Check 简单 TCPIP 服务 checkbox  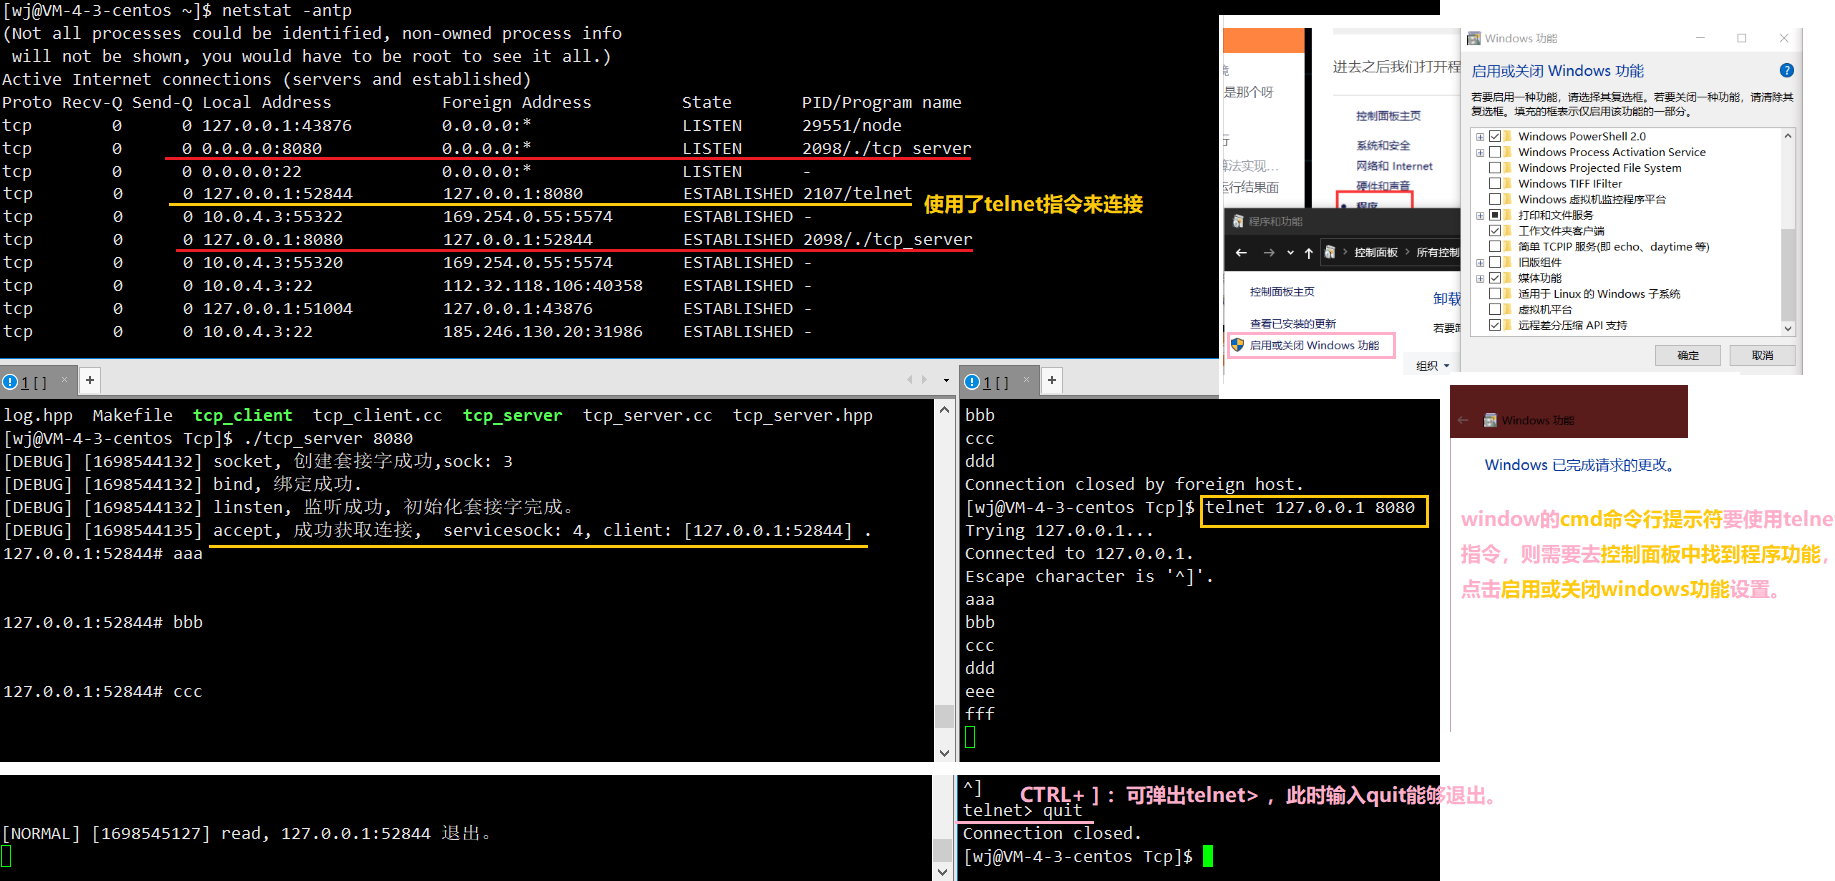point(1495,246)
